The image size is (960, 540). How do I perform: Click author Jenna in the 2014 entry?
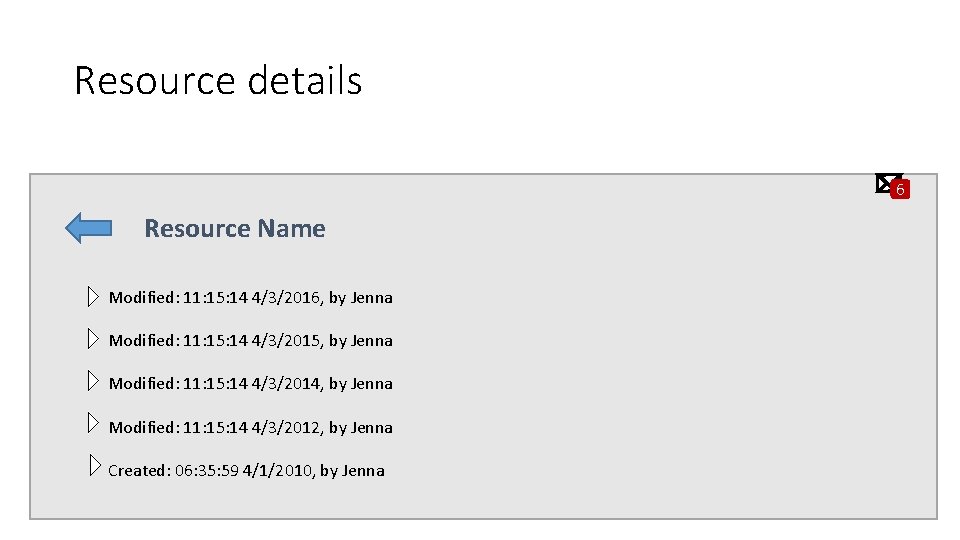click(372, 384)
